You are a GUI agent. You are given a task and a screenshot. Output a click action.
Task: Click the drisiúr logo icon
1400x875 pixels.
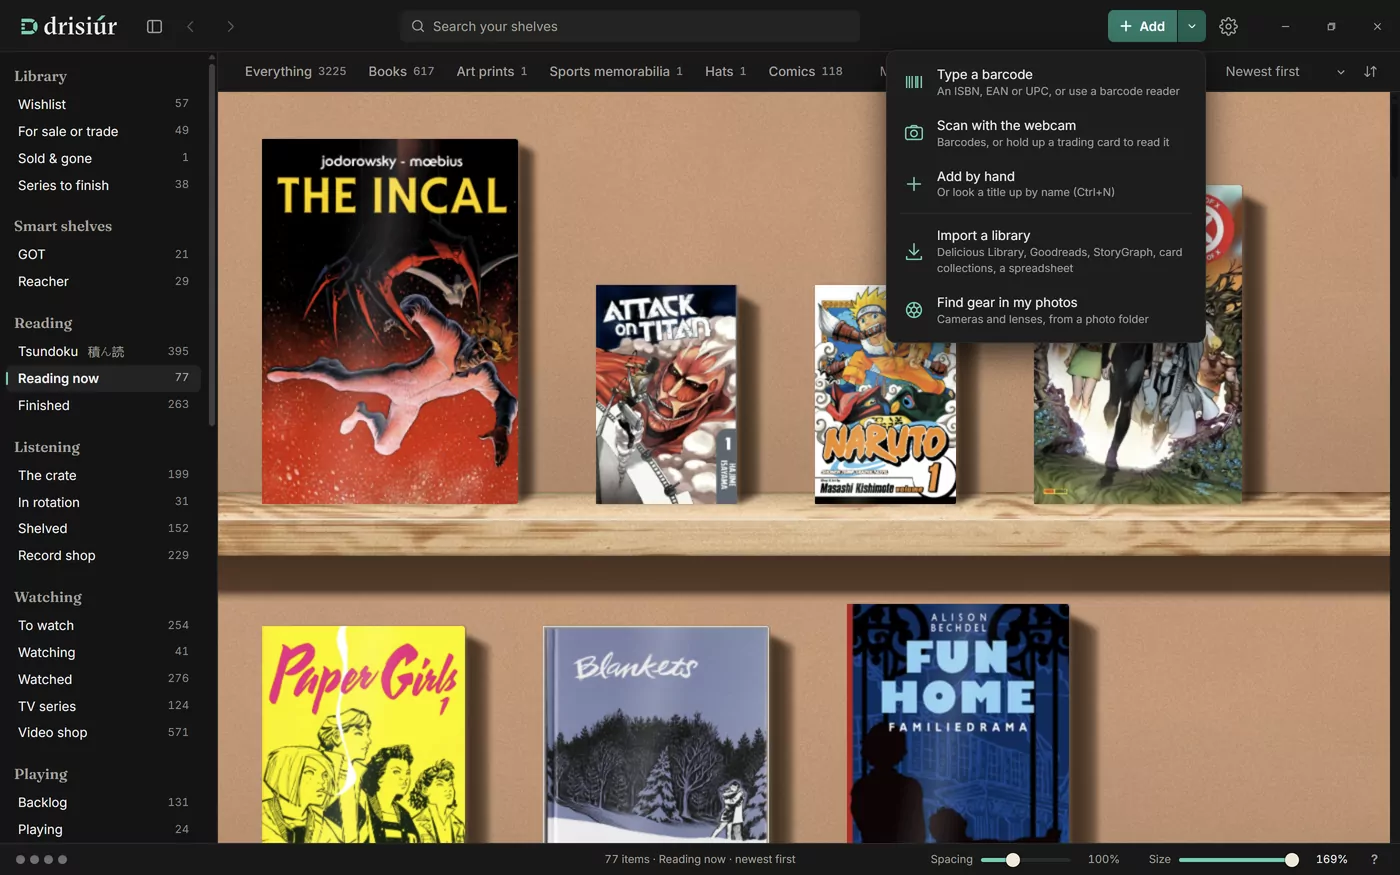tap(28, 26)
